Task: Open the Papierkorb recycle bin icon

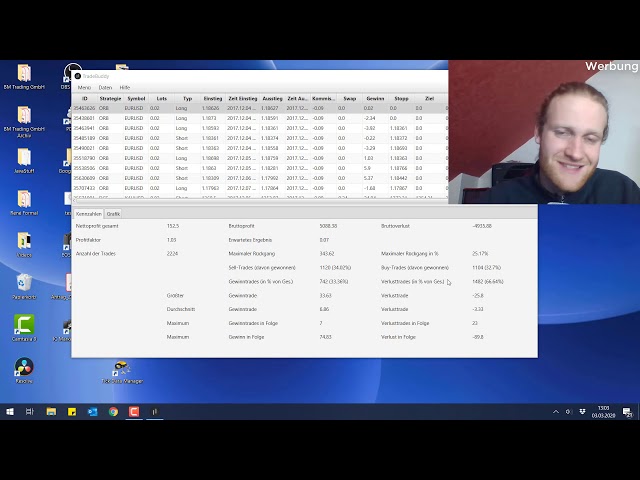Action: (x=24, y=286)
